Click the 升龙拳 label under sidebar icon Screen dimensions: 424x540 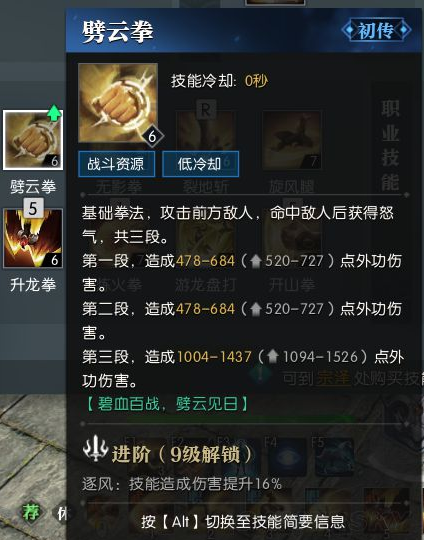point(33,285)
